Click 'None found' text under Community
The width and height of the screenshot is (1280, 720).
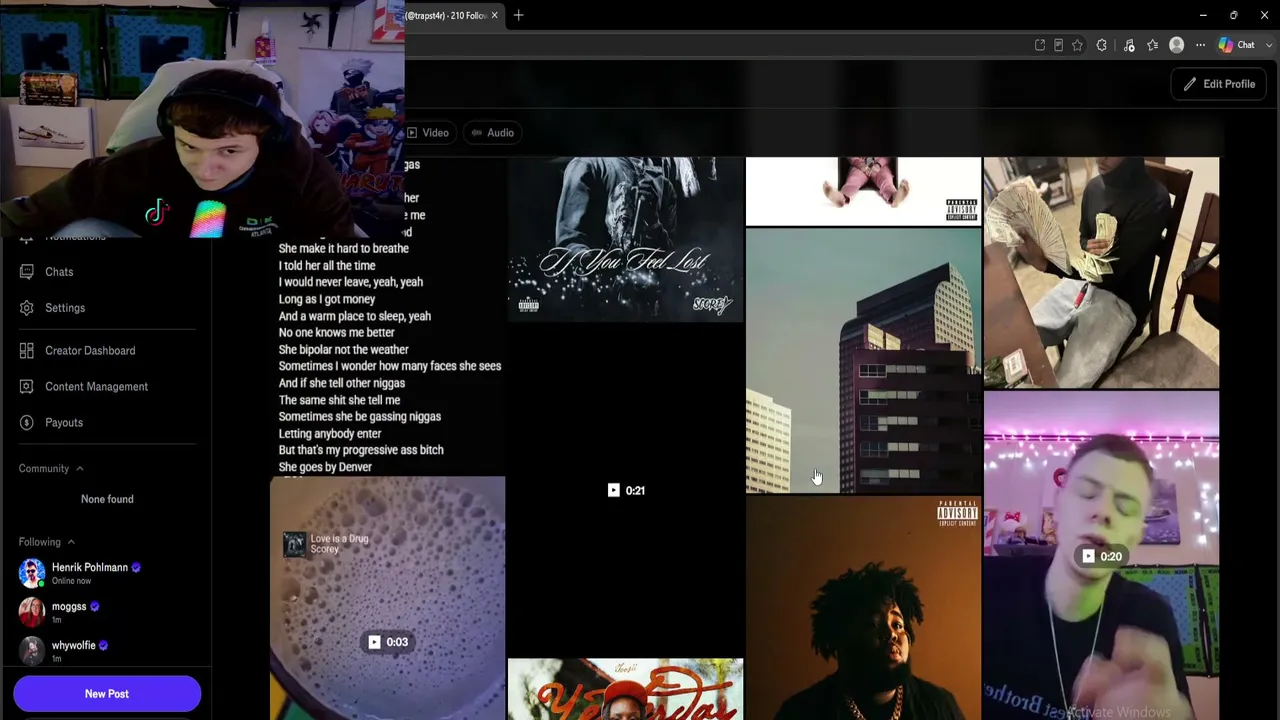(107, 499)
